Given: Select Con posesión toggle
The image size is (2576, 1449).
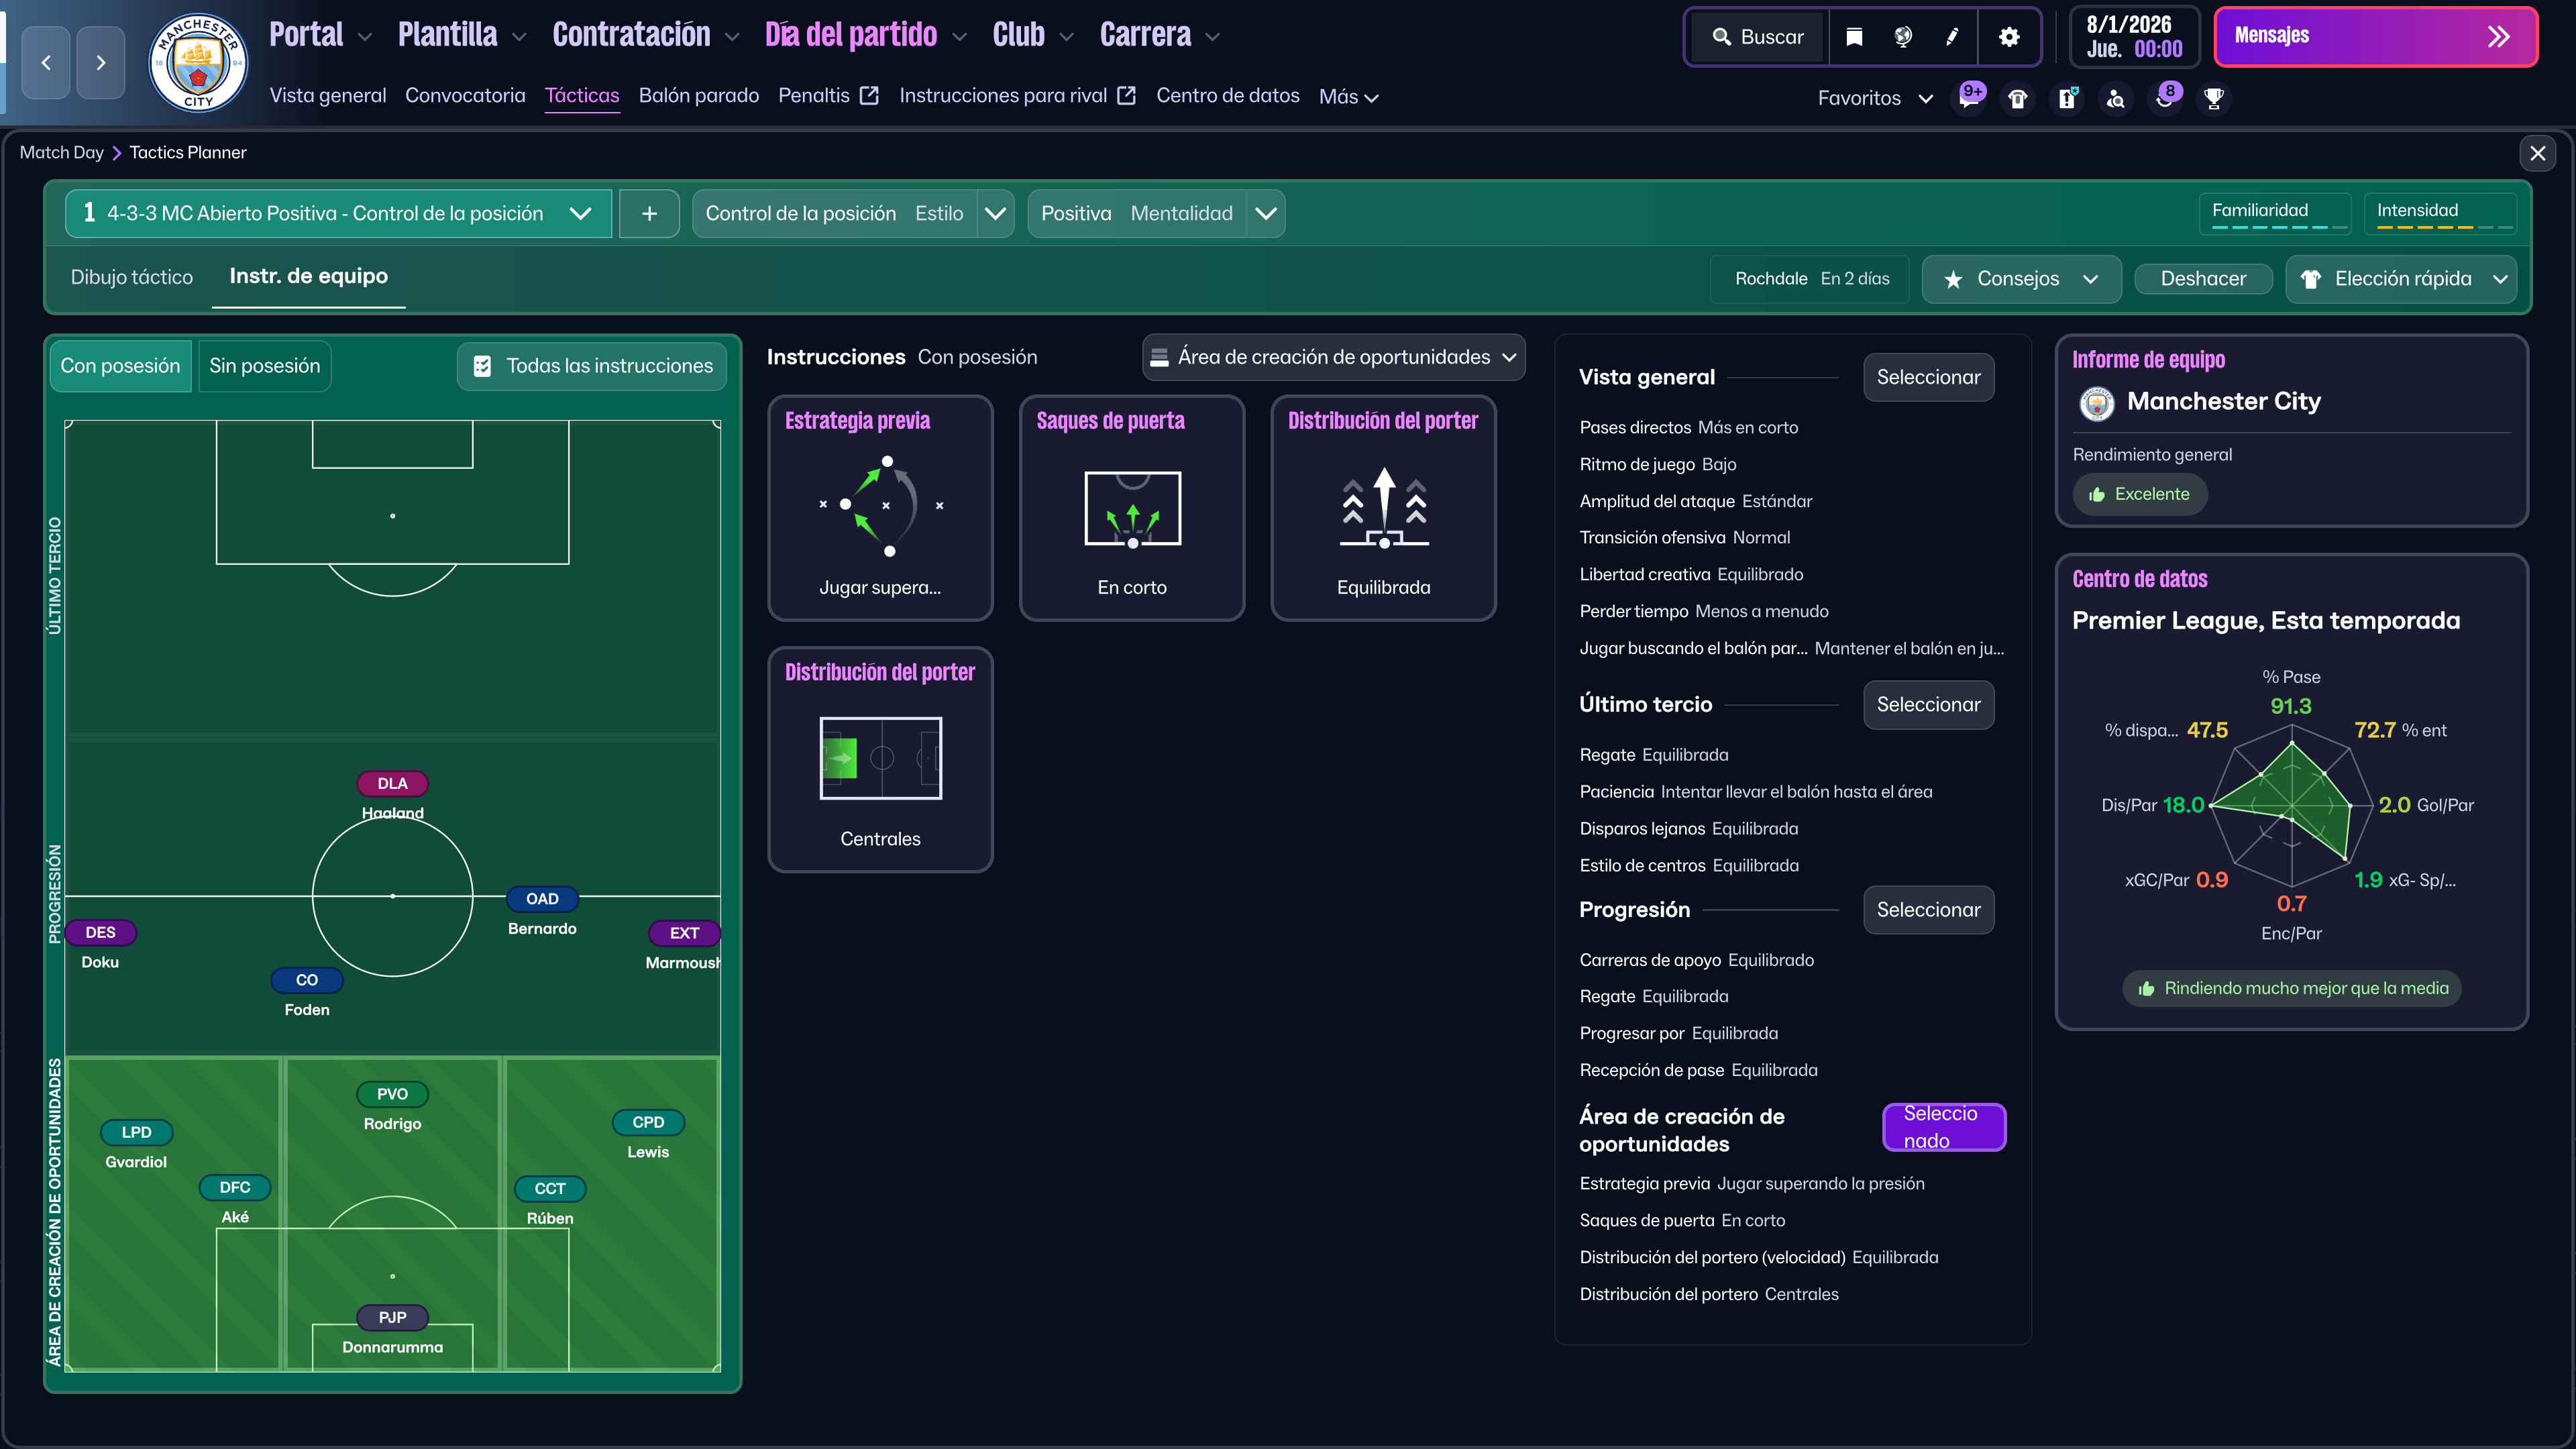Looking at the screenshot, I should tap(120, 366).
